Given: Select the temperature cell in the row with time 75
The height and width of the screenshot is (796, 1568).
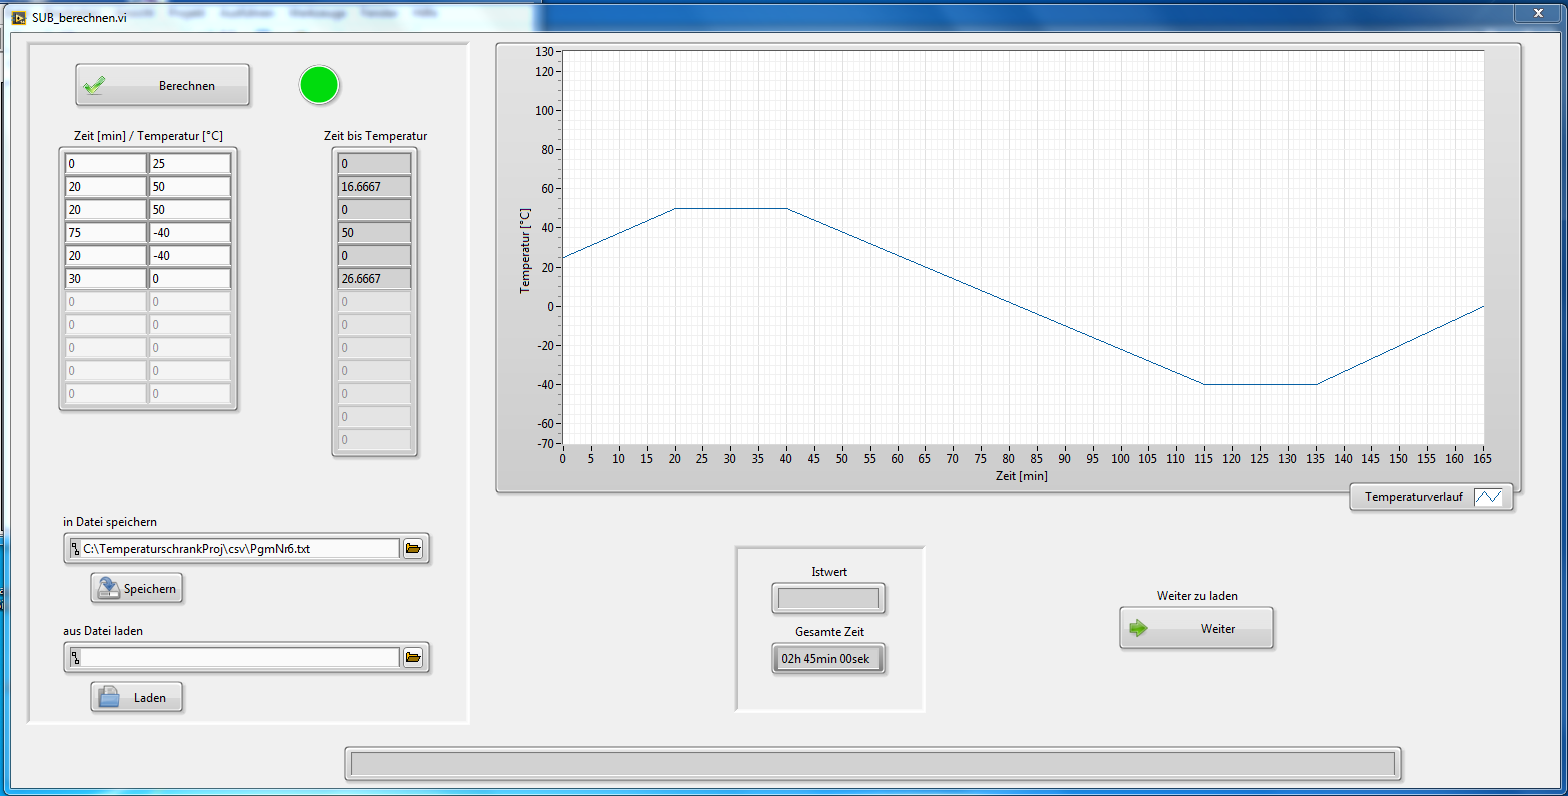Looking at the screenshot, I should [x=190, y=232].
